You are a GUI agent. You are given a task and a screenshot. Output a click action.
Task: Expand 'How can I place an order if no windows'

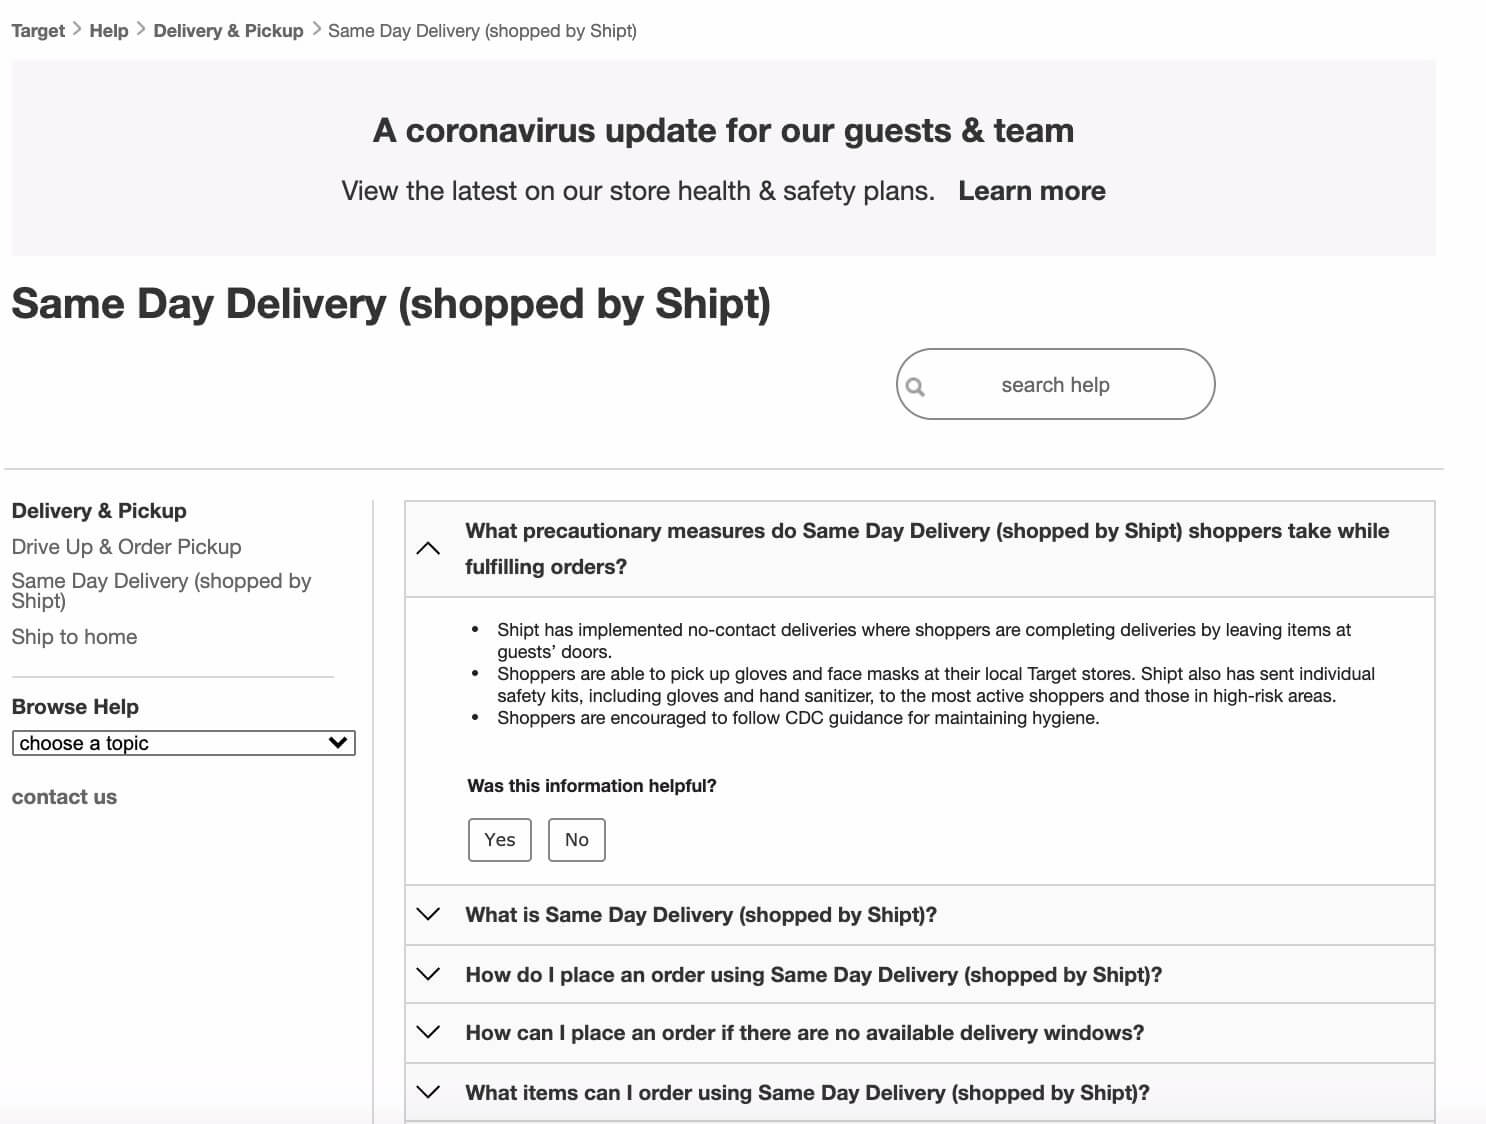point(804,1033)
